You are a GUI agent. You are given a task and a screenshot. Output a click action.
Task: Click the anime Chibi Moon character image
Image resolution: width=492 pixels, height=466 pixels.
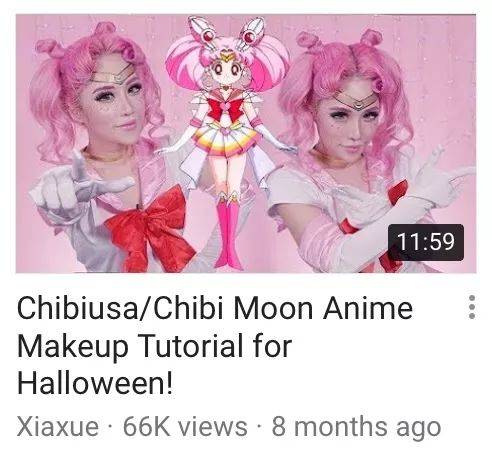click(228, 142)
